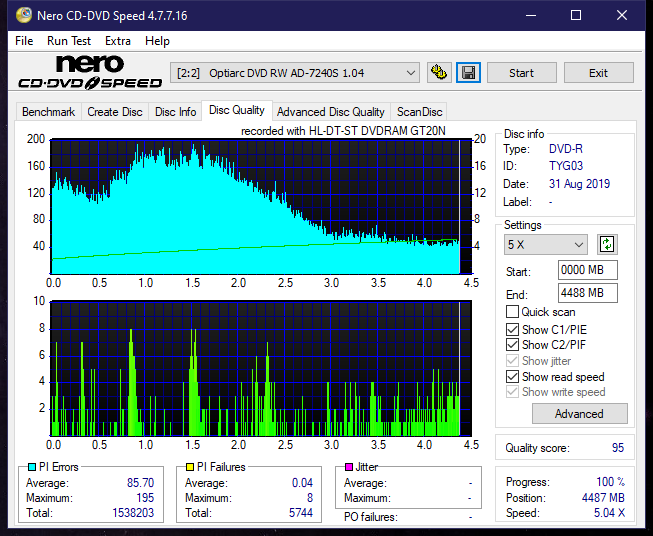Click the Start button
The height and width of the screenshot is (536, 653).
(521, 73)
